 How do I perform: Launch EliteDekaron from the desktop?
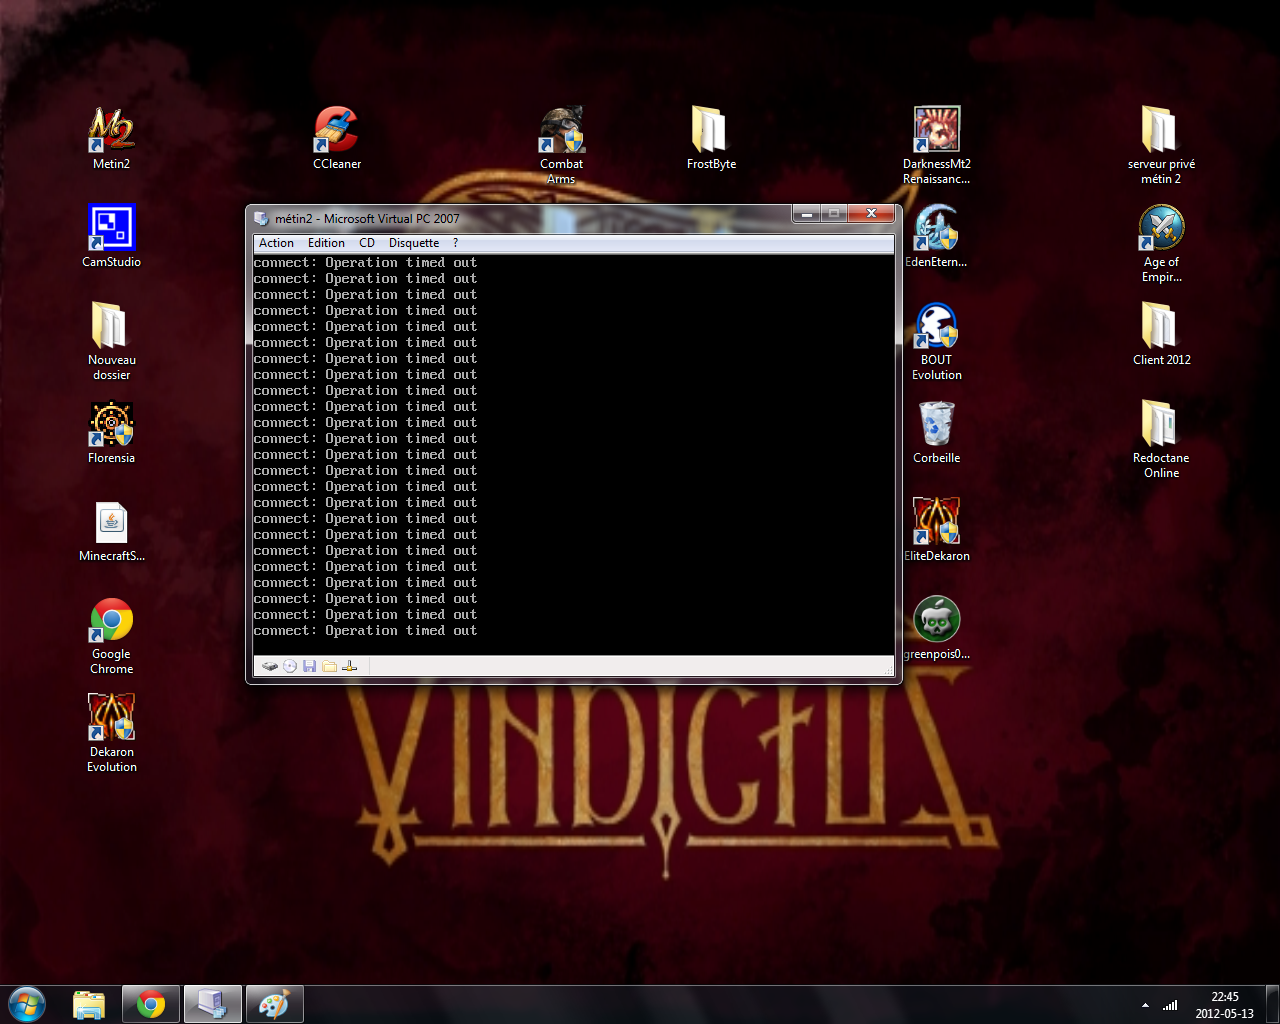click(937, 530)
